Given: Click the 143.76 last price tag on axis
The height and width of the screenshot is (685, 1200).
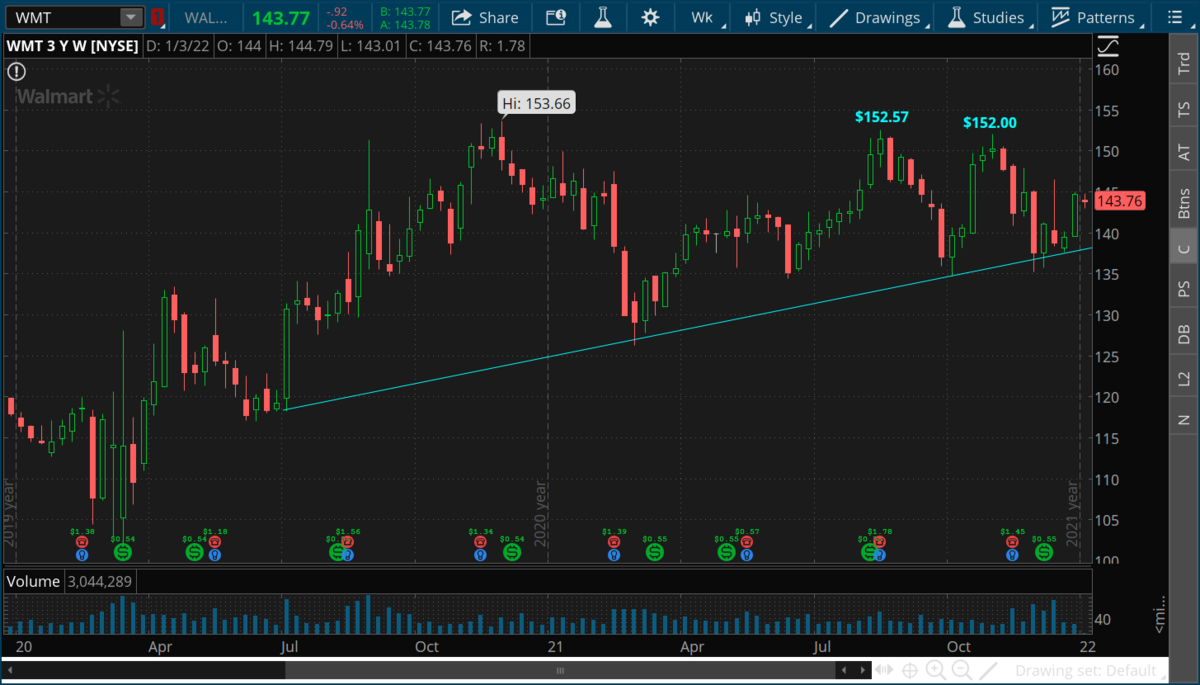Looking at the screenshot, I should coord(1120,201).
